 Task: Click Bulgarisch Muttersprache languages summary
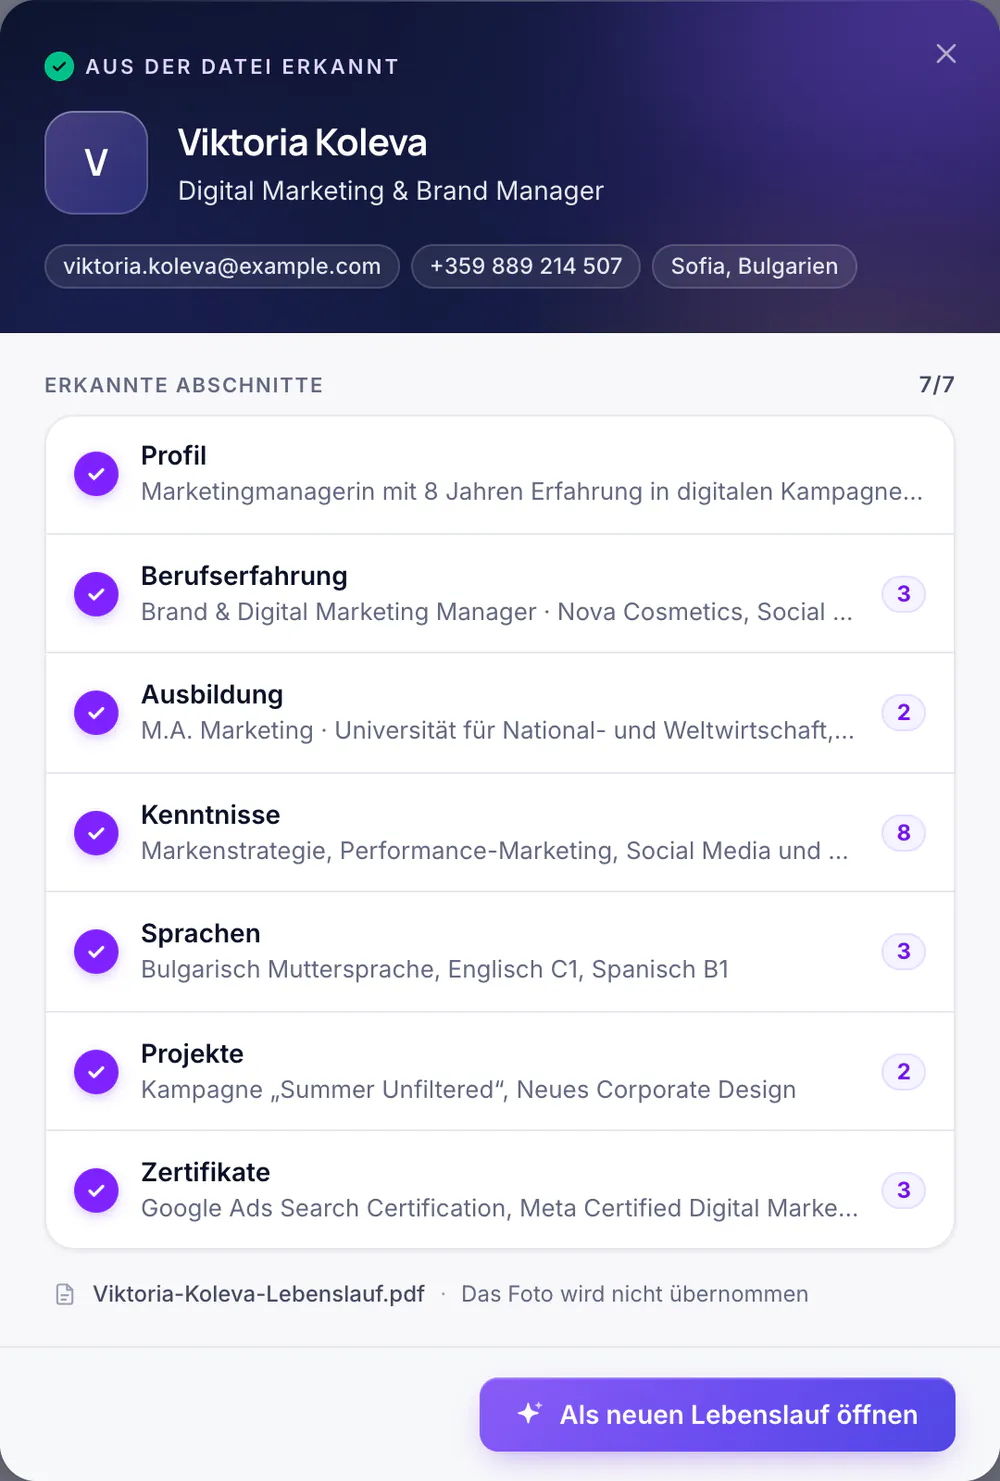[x=435, y=970]
